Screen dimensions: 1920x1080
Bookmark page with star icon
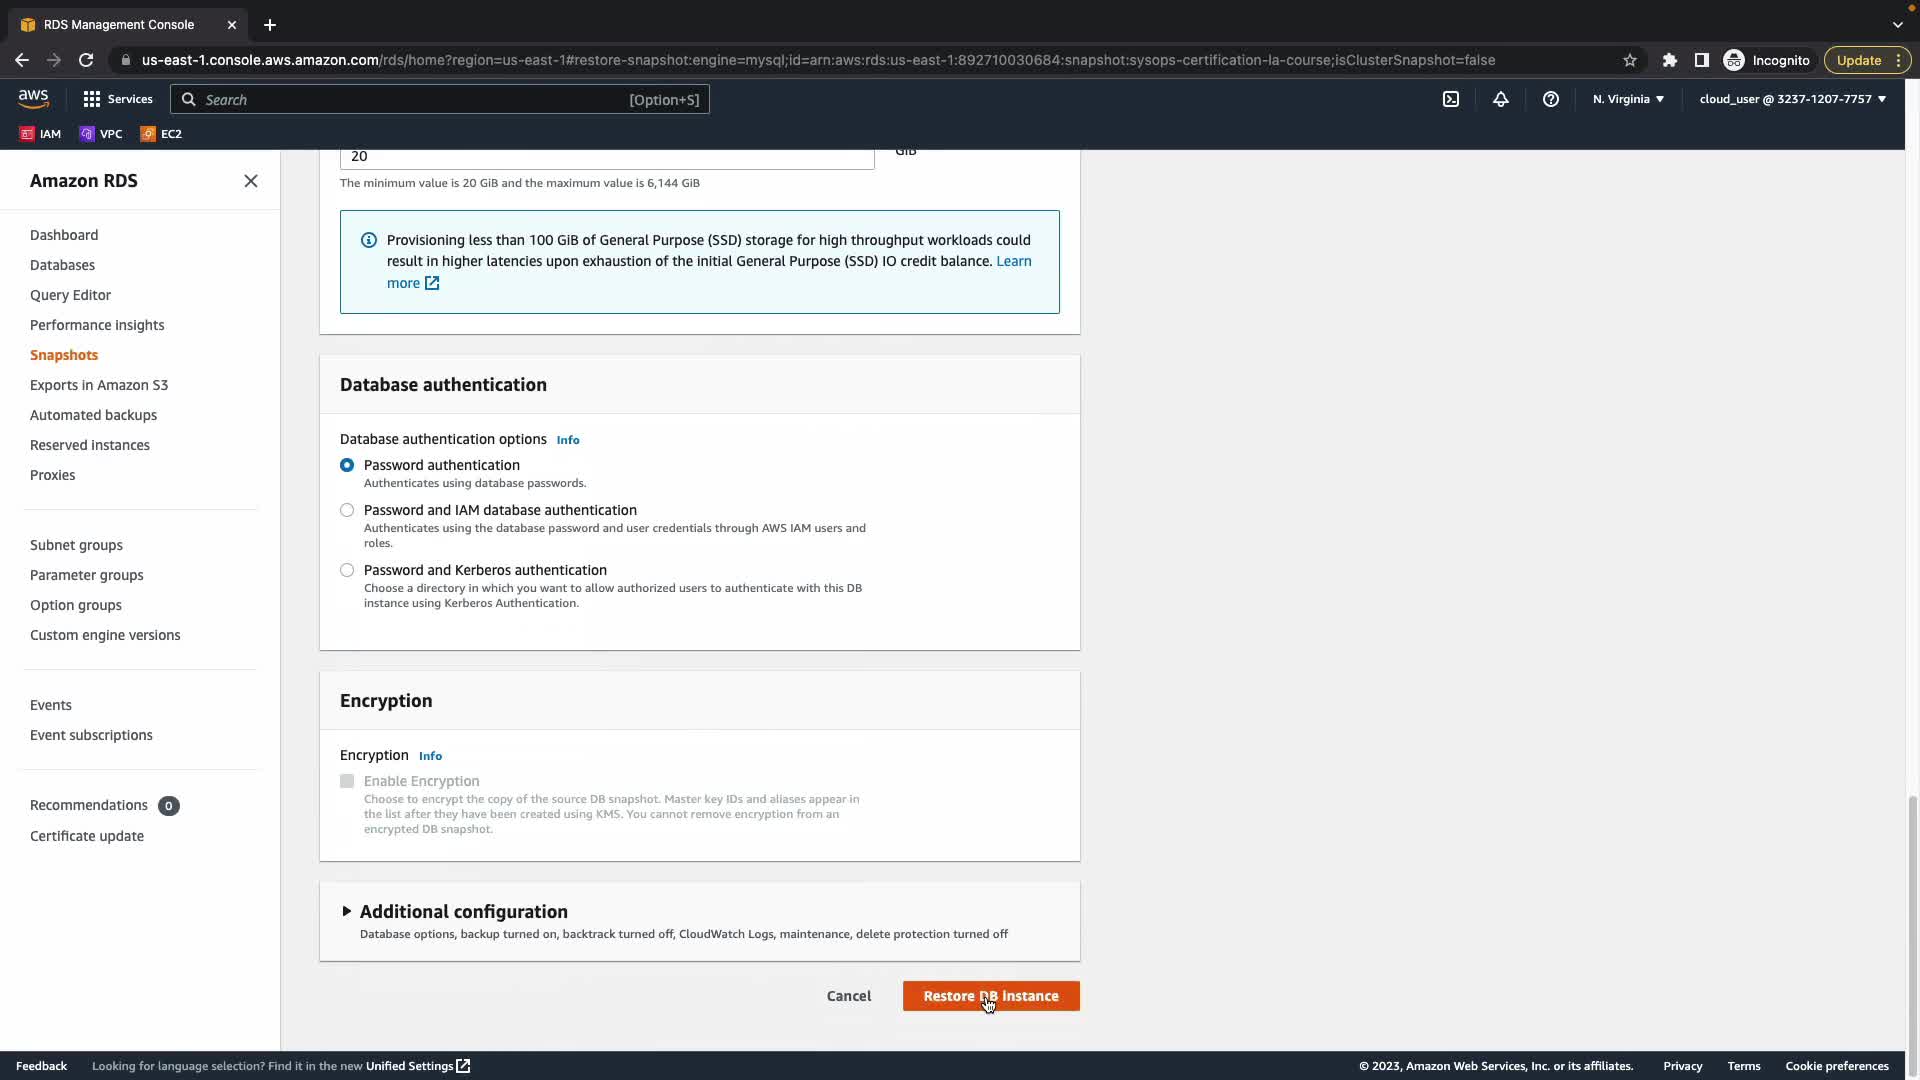(1630, 60)
